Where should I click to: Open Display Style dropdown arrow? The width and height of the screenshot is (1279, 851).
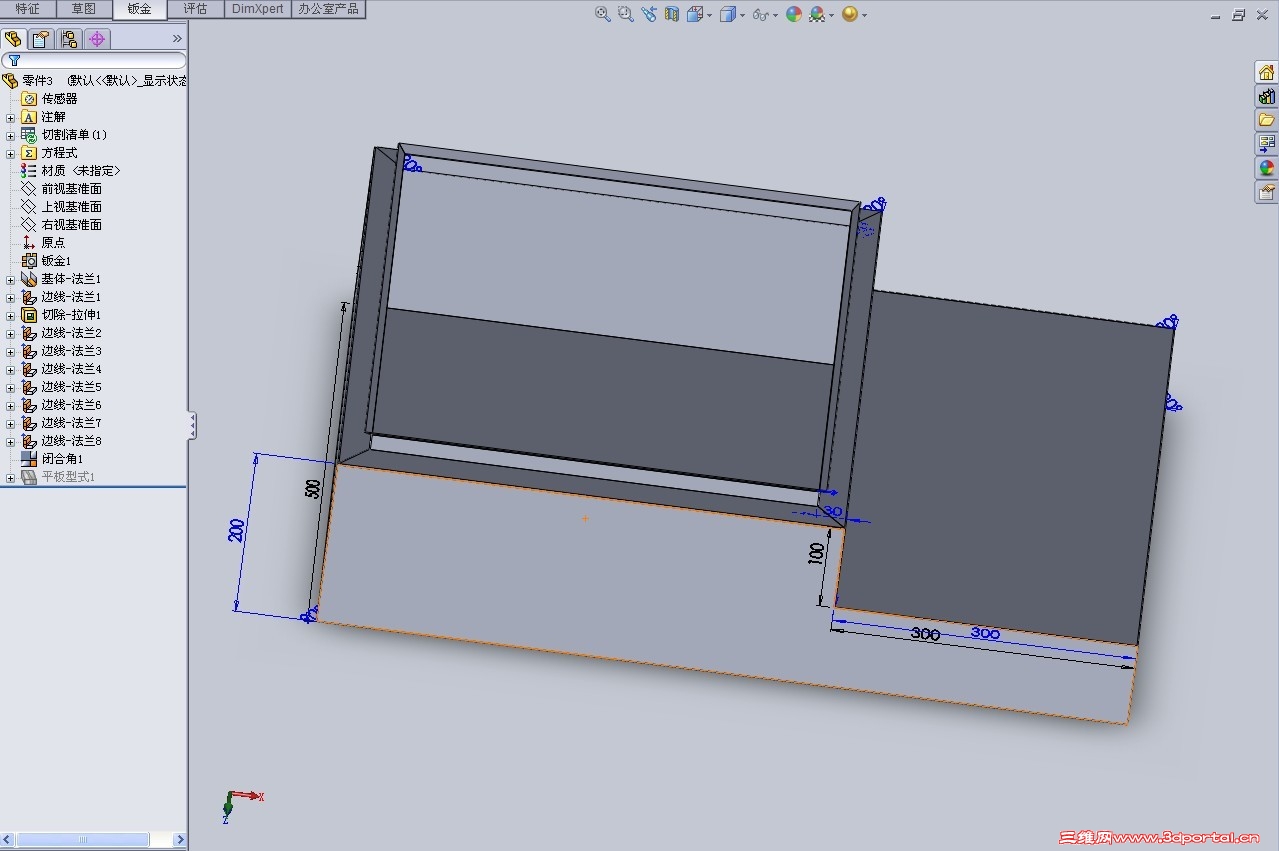742,15
